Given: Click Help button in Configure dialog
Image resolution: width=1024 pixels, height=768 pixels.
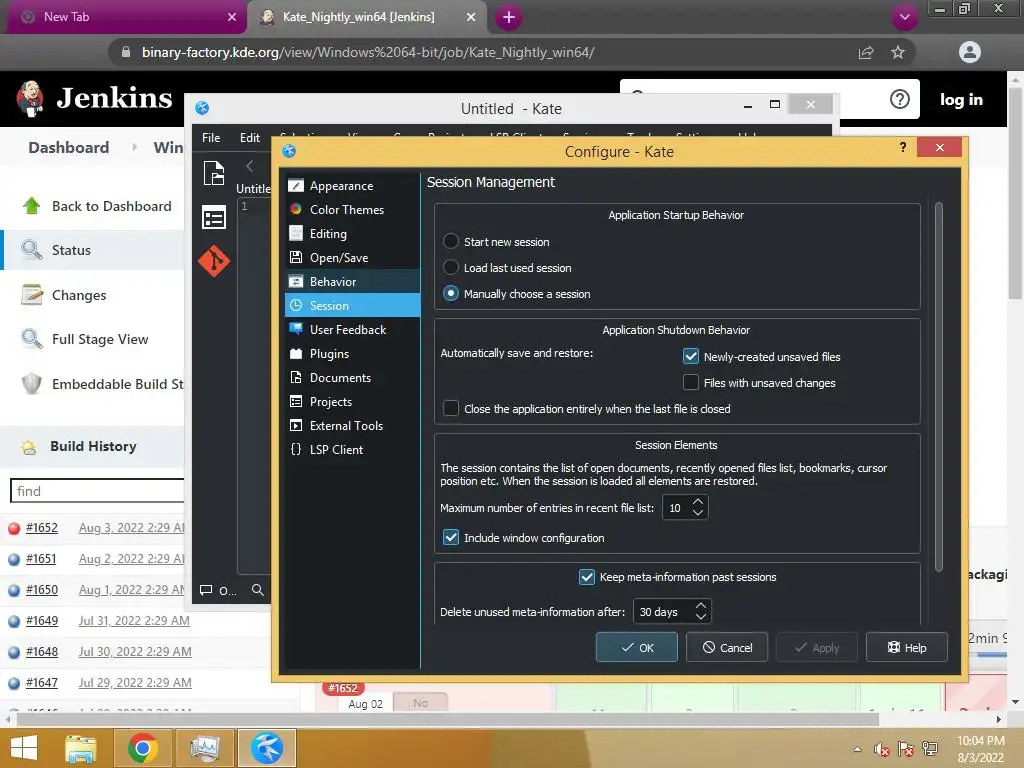Looking at the screenshot, I should pyautogui.click(x=907, y=647).
